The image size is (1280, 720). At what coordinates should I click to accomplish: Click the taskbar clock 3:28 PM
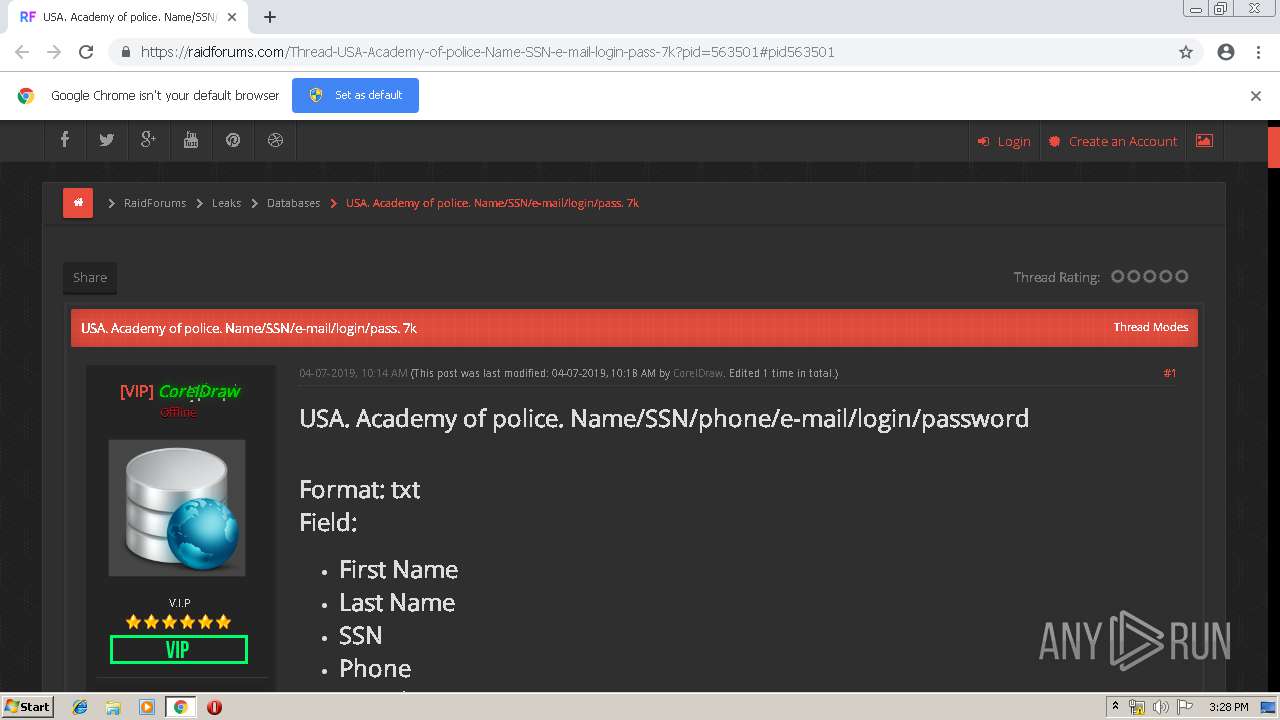pyautogui.click(x=1228, y=707)
